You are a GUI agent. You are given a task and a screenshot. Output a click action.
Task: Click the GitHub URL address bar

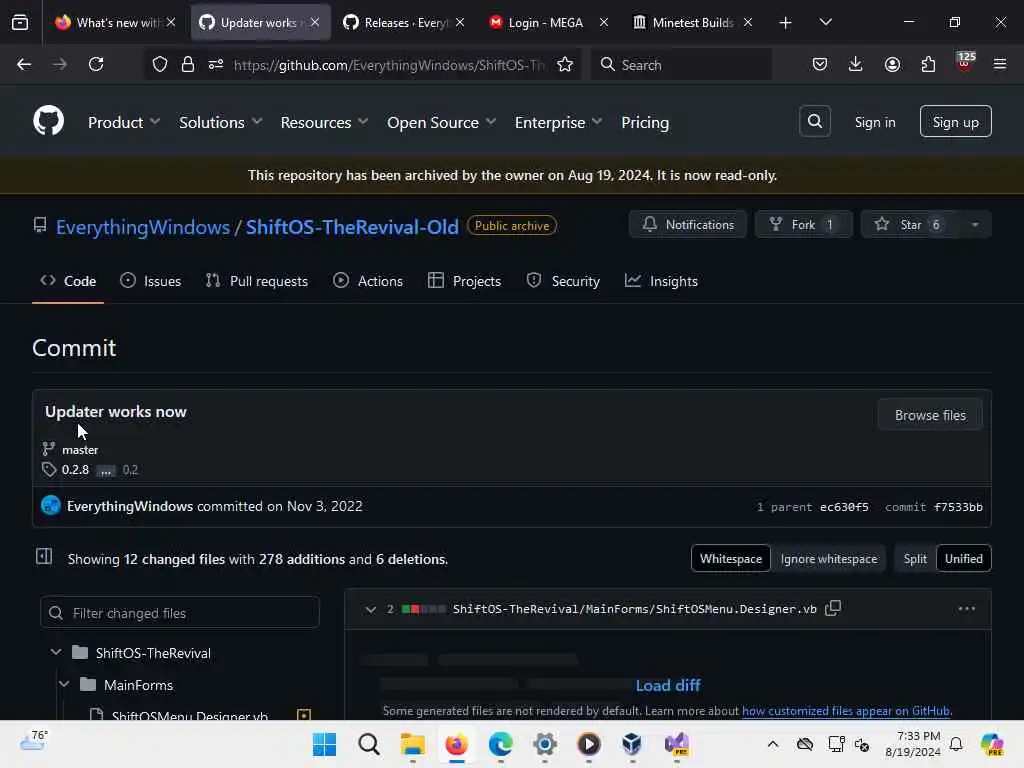click(x=388, y=65)
